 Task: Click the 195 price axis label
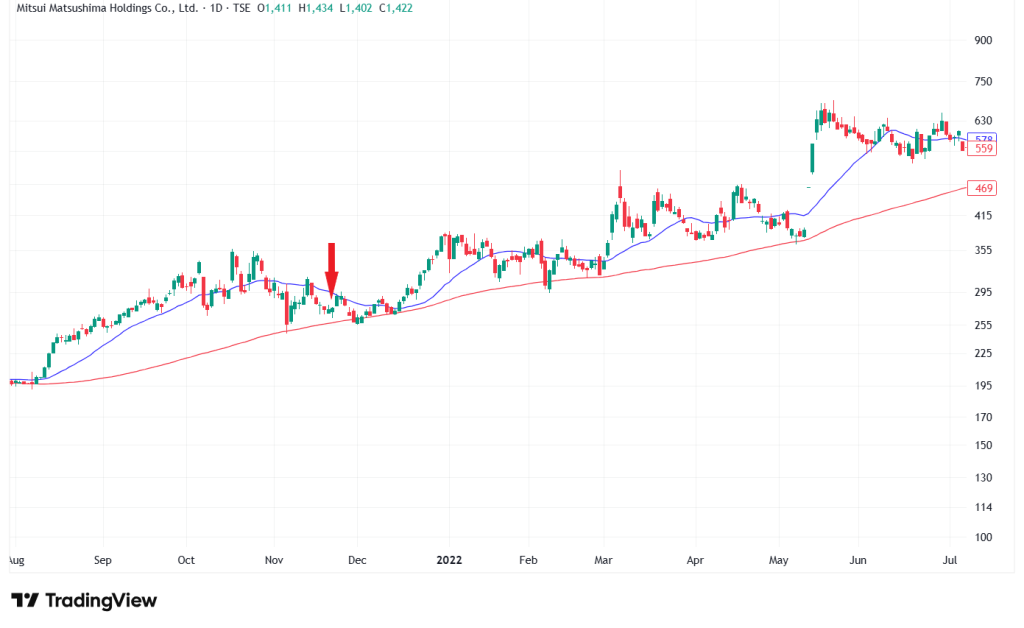tap(983, 386)
